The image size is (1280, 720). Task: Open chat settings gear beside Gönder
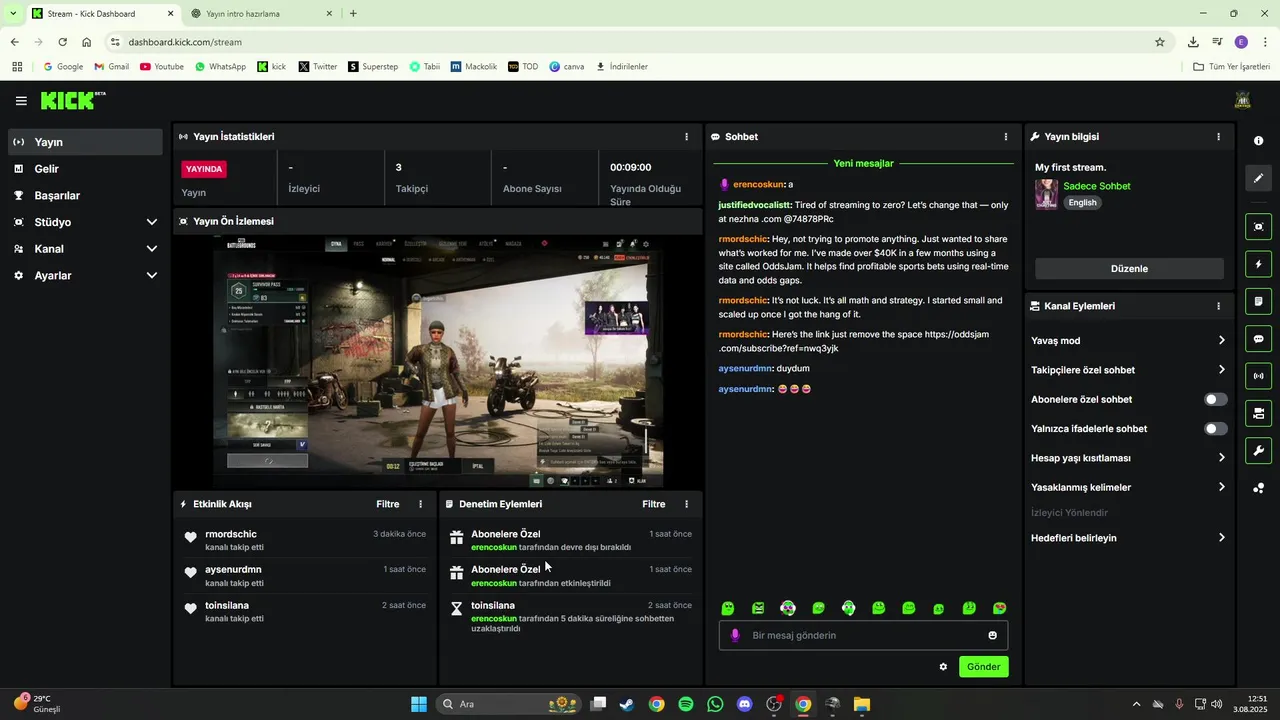pos(943,667)
